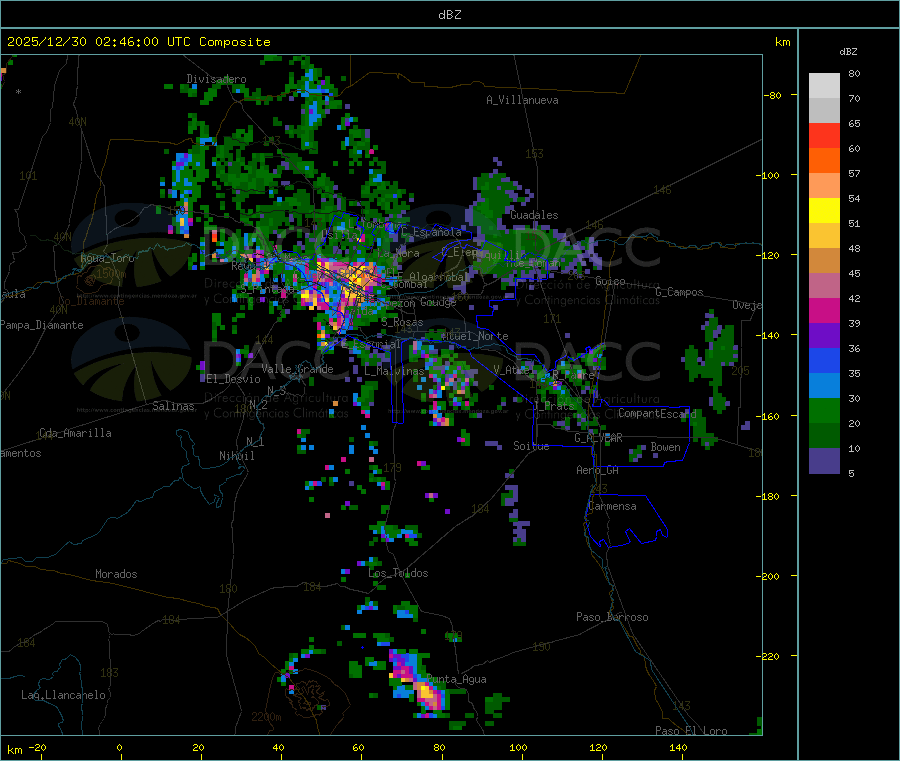Click the red 60-65 dBZ legend swatch
Viewport: 900px width, 761px height.
(824, 135)
